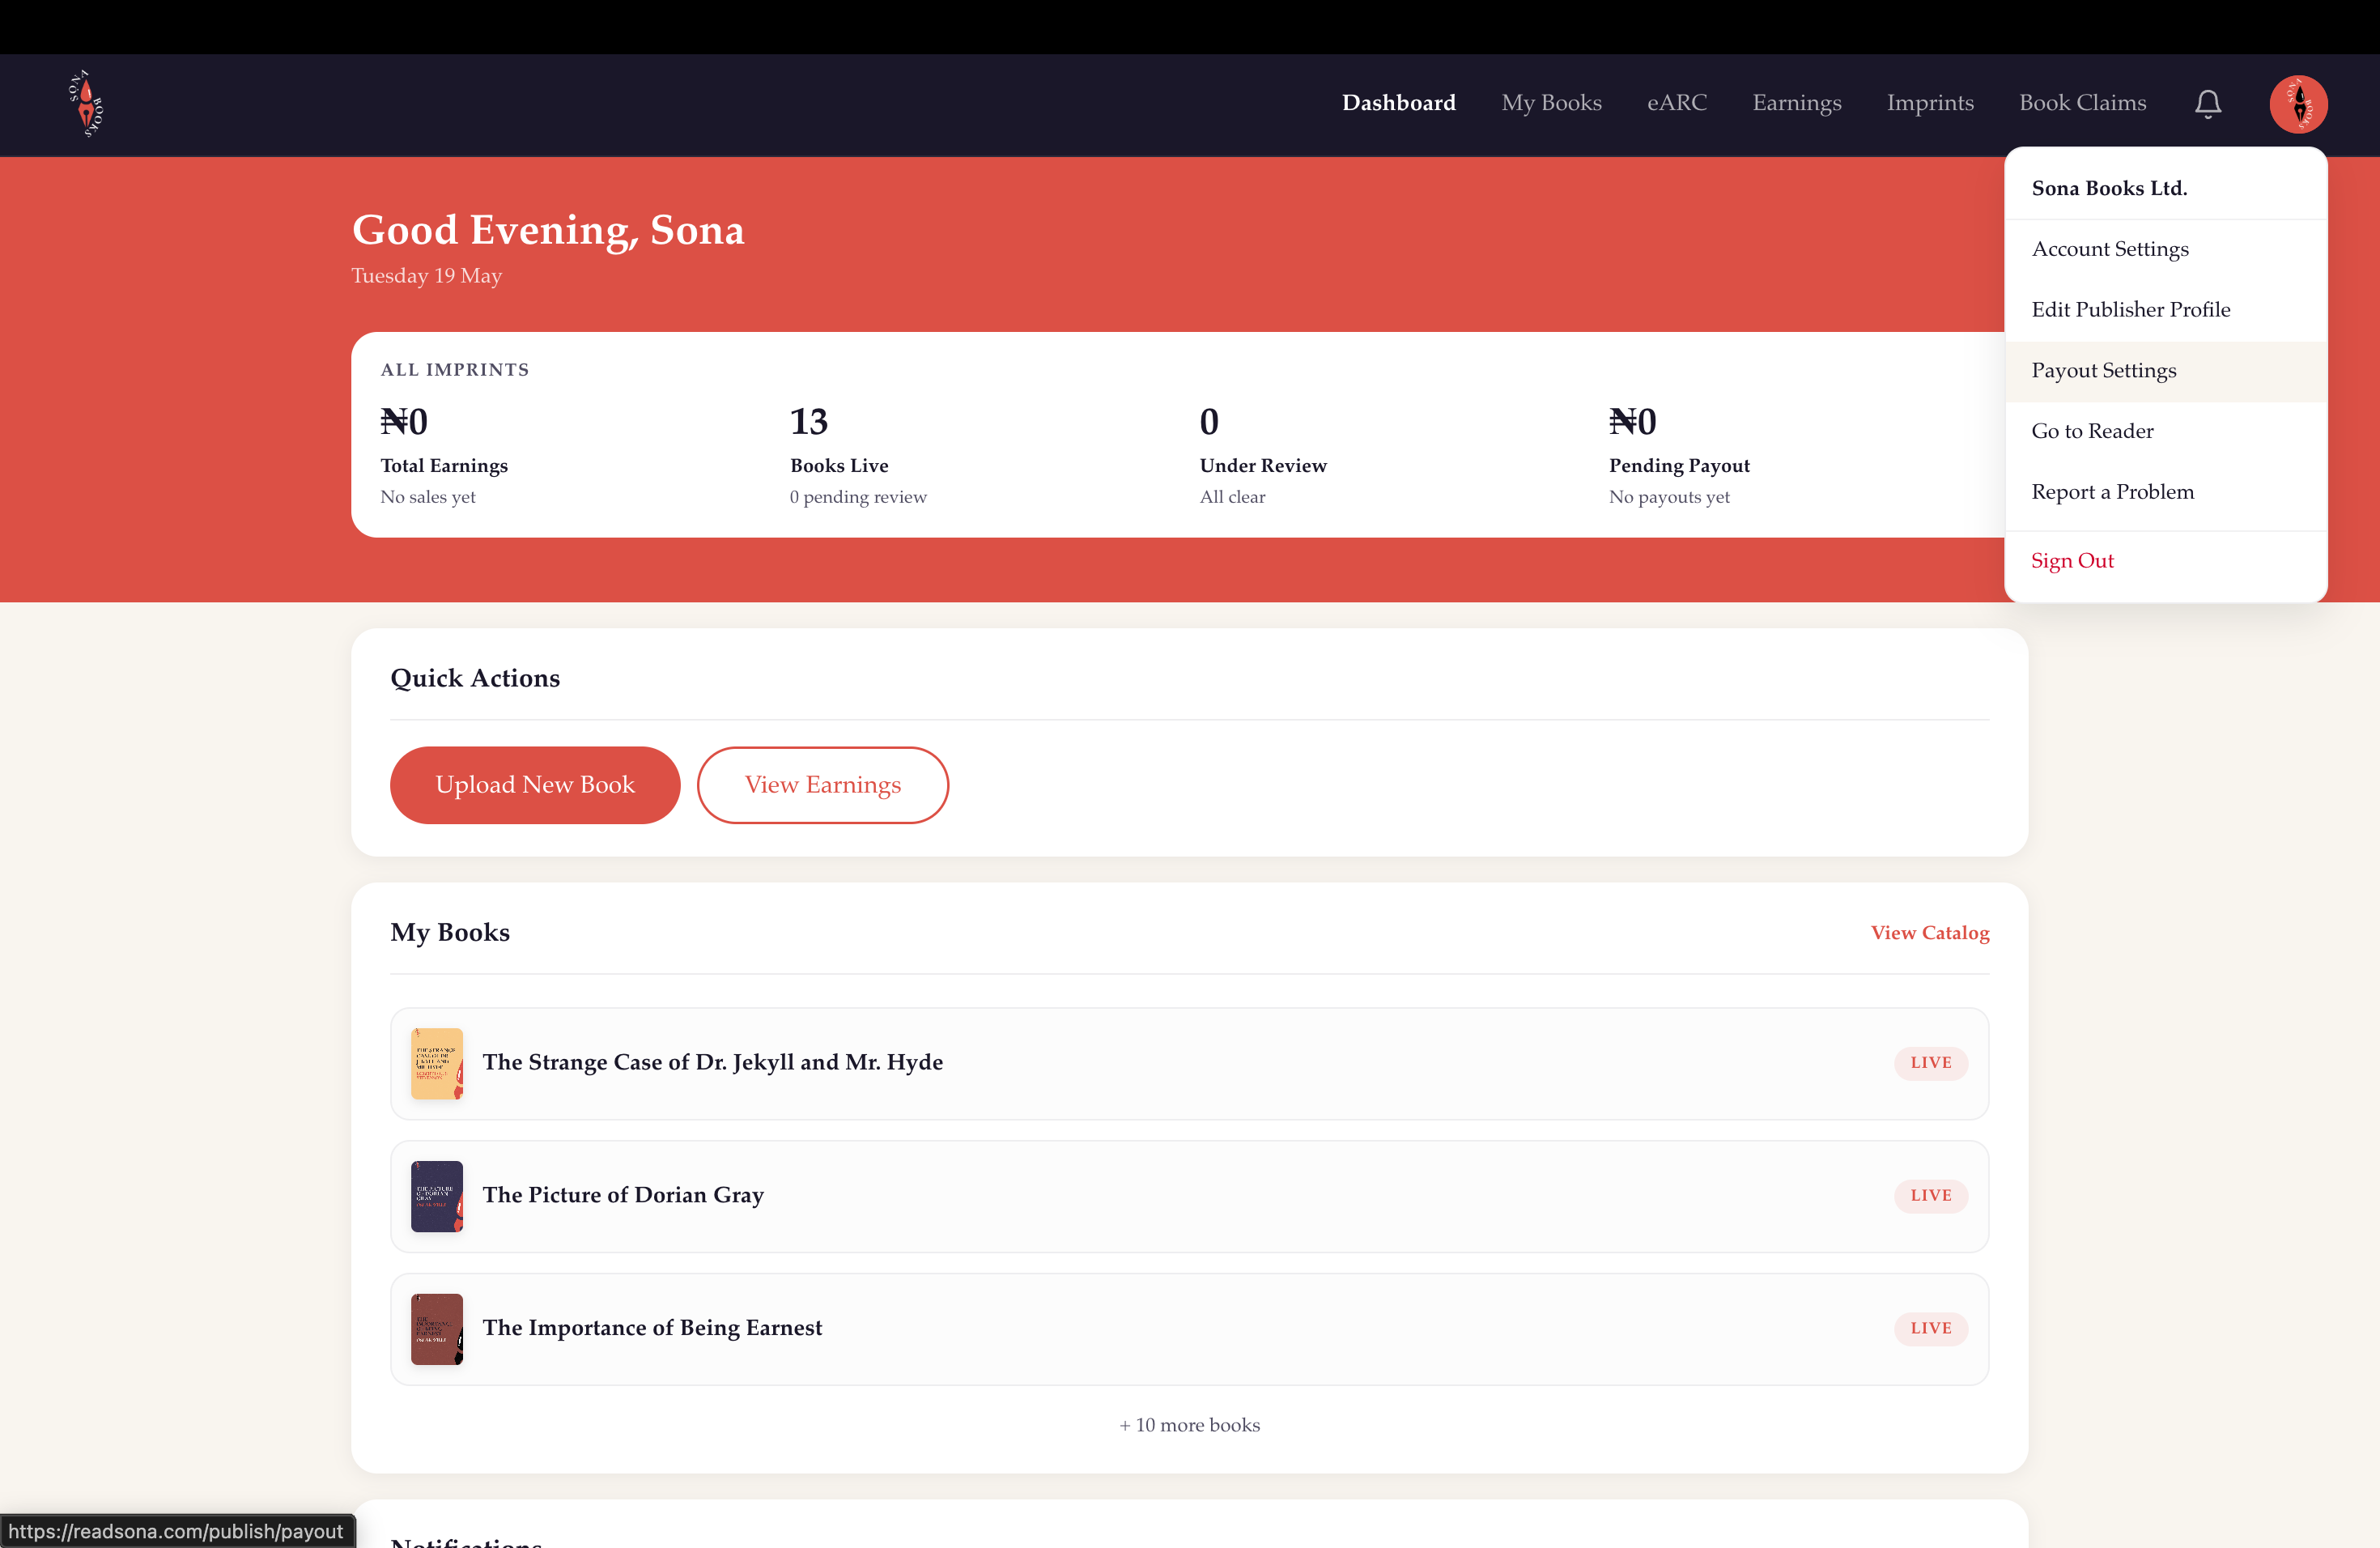Open the Importance of Being Earnest cover

tap(437, 1329)
